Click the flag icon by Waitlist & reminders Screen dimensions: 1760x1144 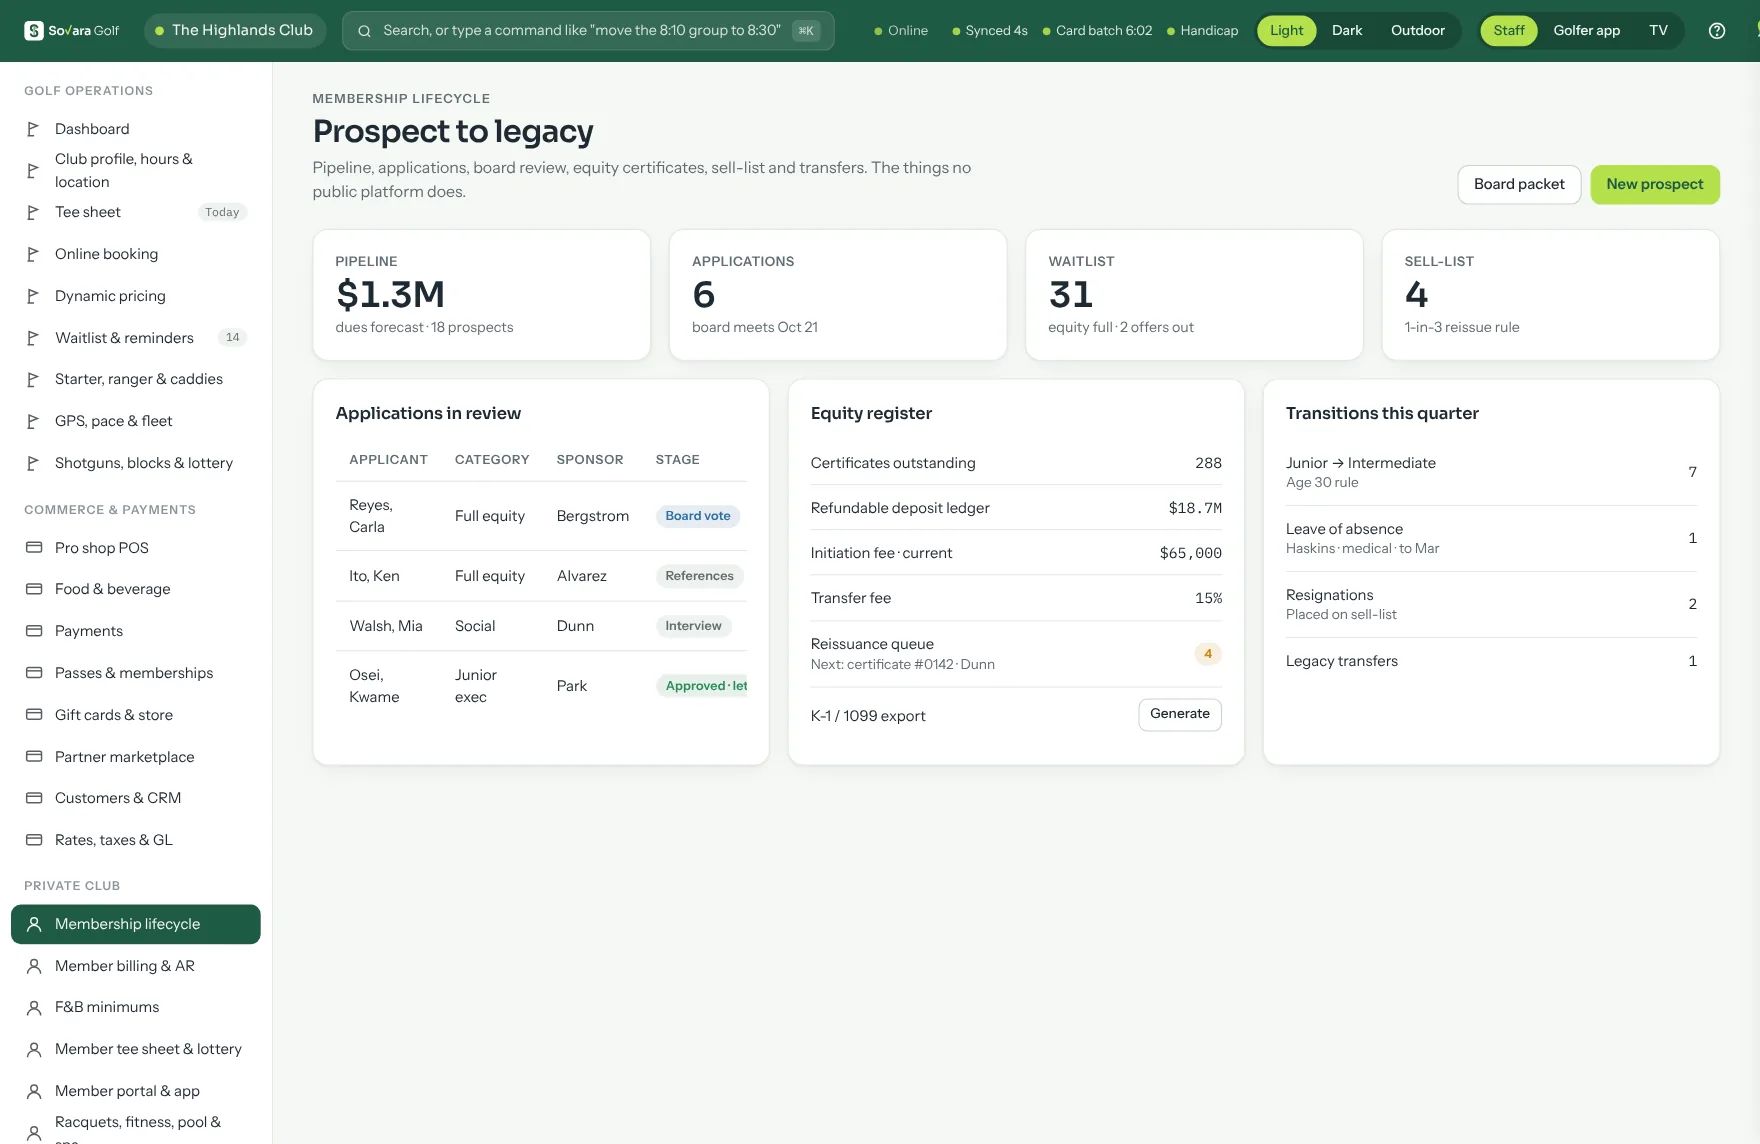tap(33, 338)
